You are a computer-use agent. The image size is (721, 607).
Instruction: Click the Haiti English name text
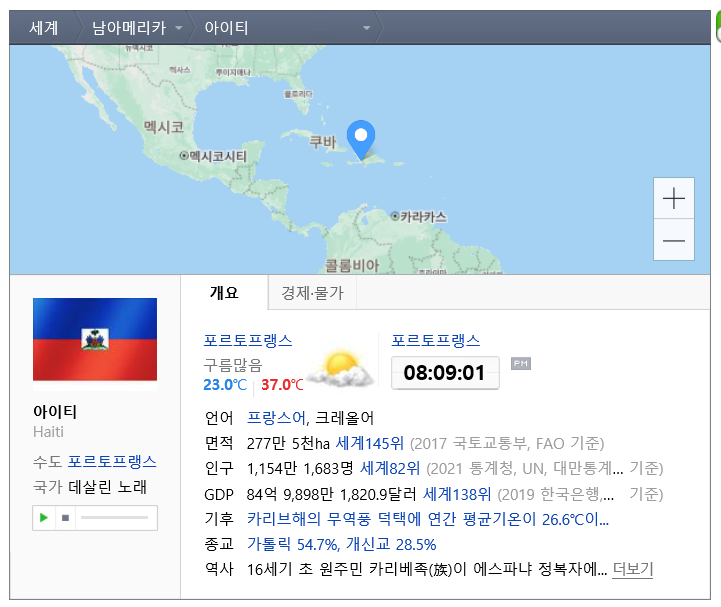pos(48,432)
